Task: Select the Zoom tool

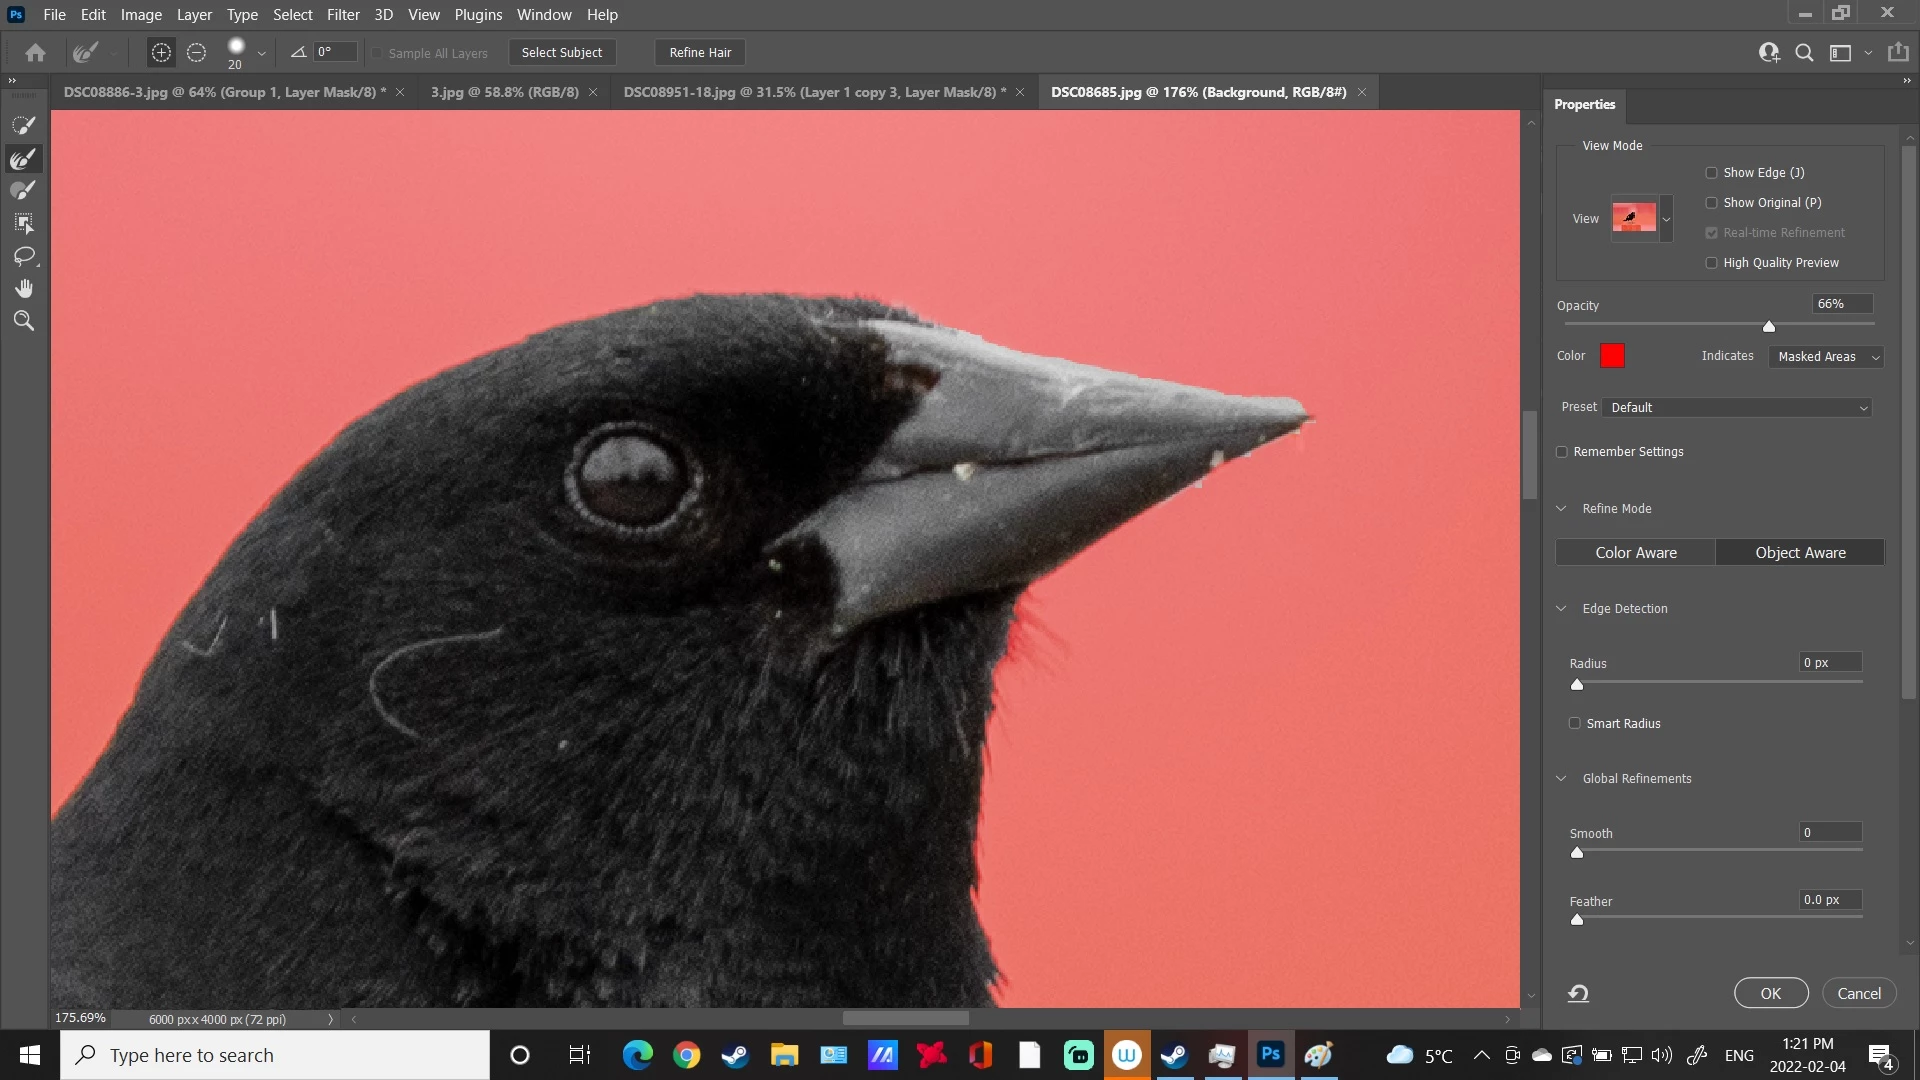Action: tap(24, 321)
